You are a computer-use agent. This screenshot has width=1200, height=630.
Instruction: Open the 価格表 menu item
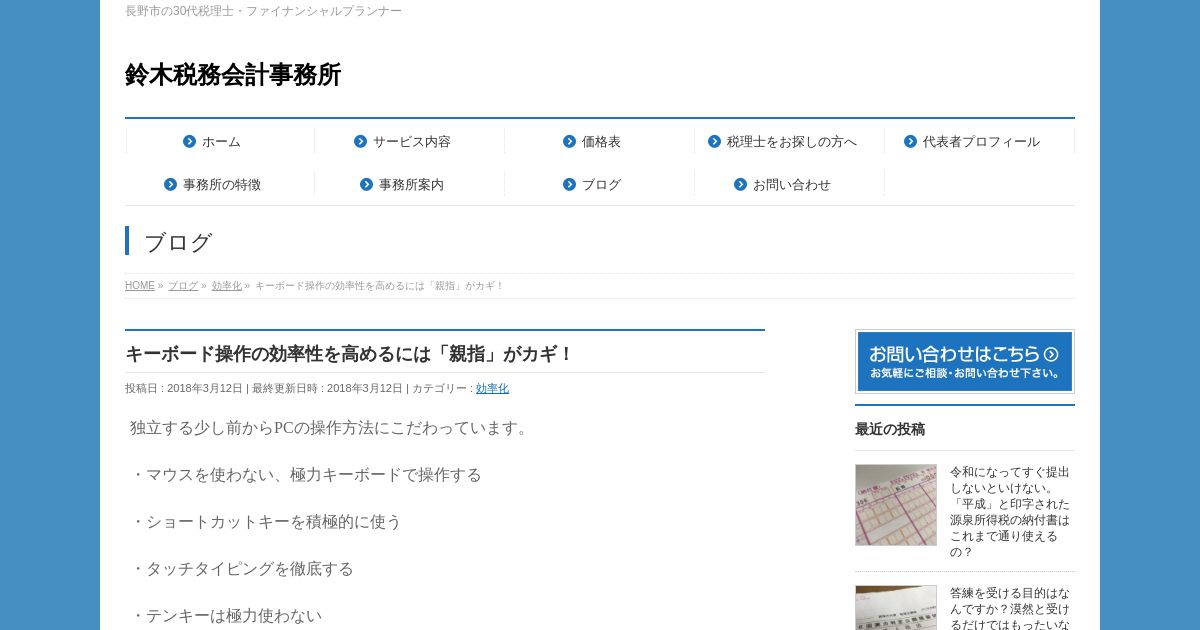pyautogui.click(x=600, y=142)
